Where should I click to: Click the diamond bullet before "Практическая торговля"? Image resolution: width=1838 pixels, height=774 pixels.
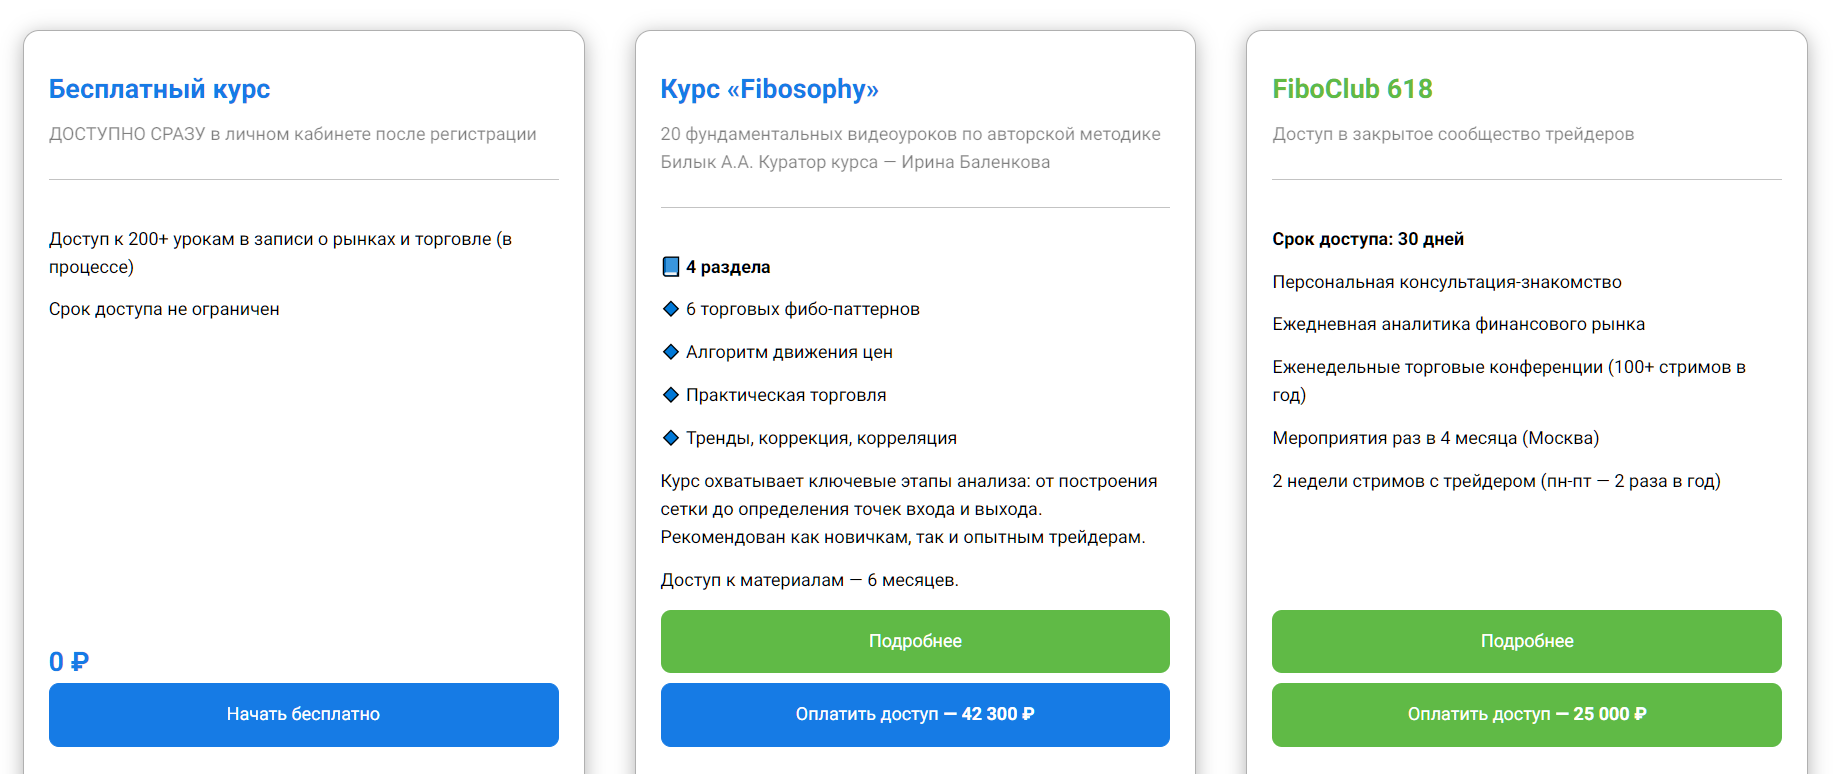coord(671,395)
